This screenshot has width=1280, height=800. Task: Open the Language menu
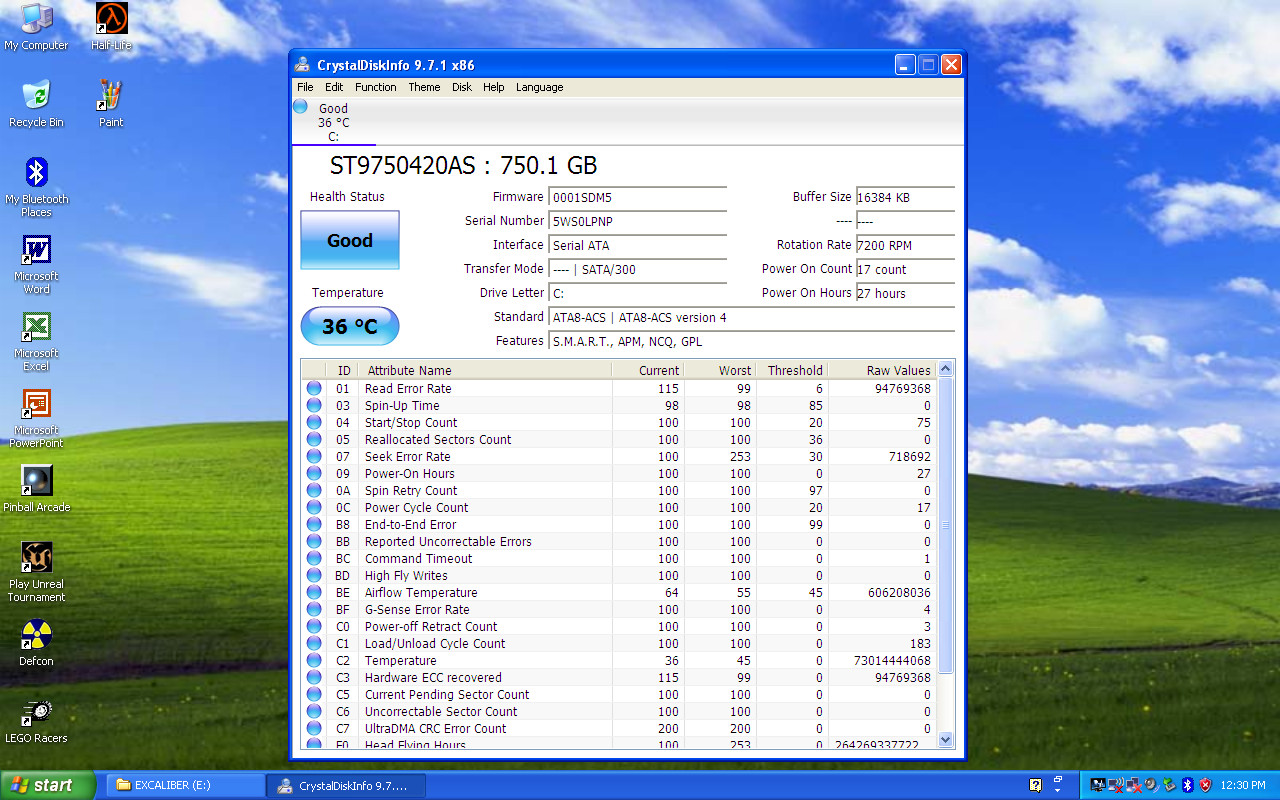click(540, 87)
